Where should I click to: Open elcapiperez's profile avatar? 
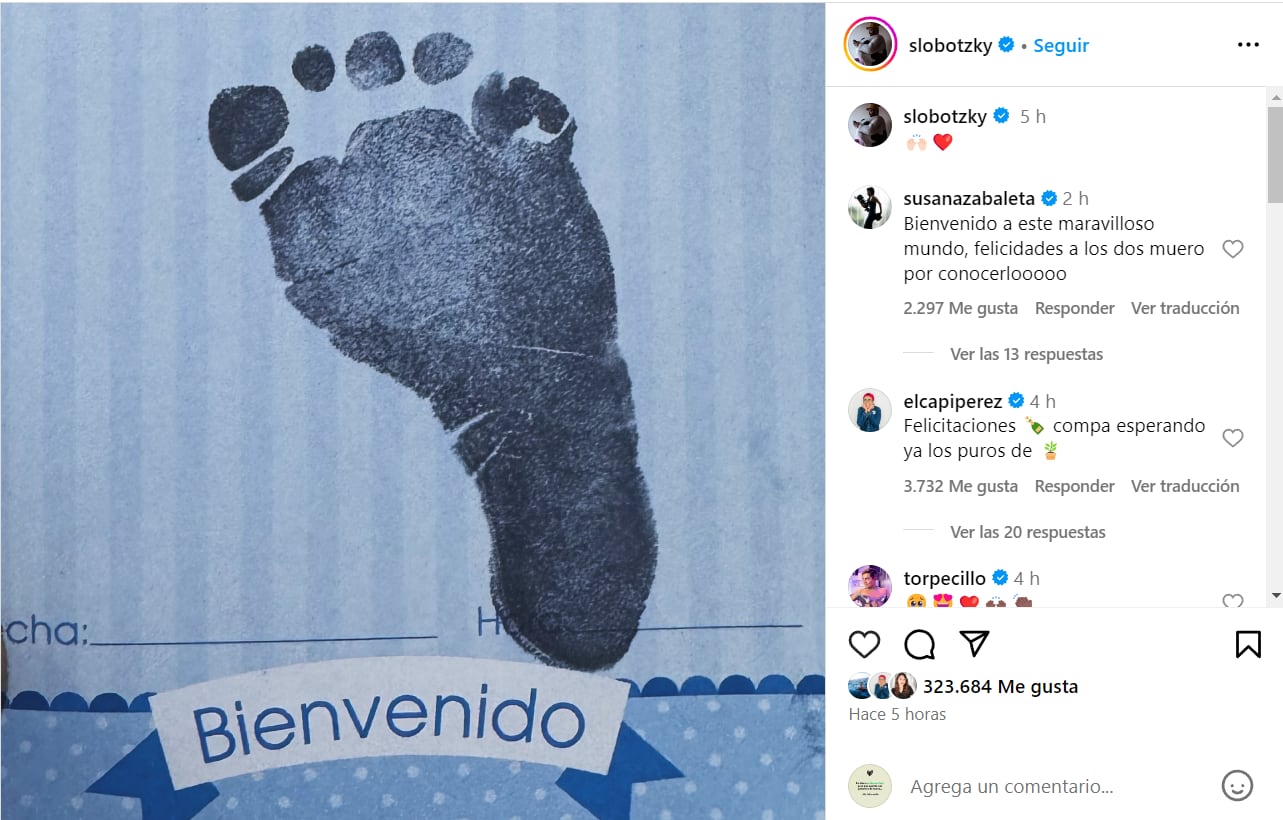point(870,410)
